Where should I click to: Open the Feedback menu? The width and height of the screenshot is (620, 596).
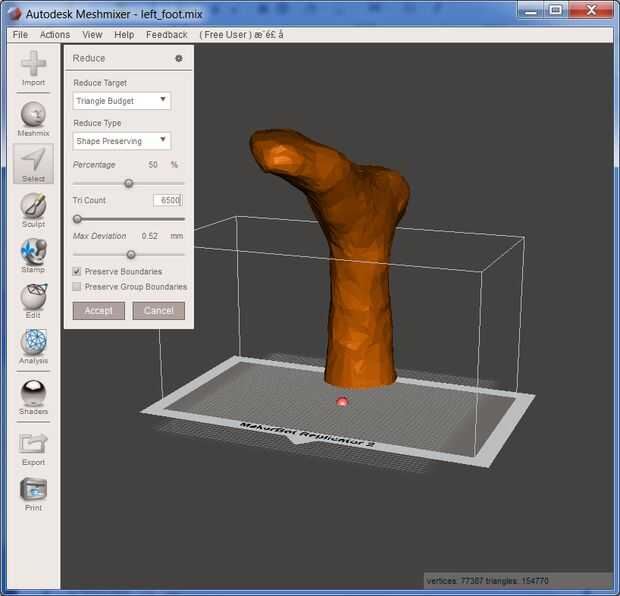coord(166,35)
